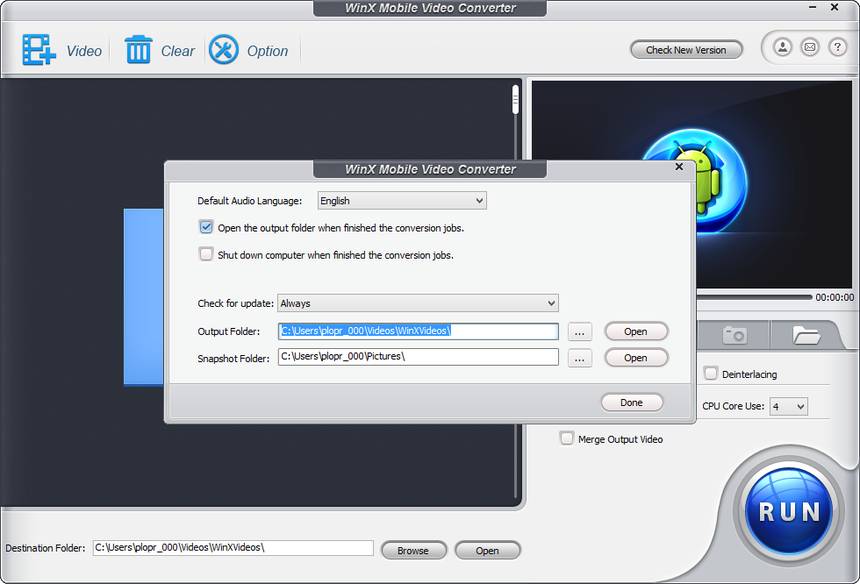Click the Snapshot Folder path field
860x584 pixels.
(418, 357)
